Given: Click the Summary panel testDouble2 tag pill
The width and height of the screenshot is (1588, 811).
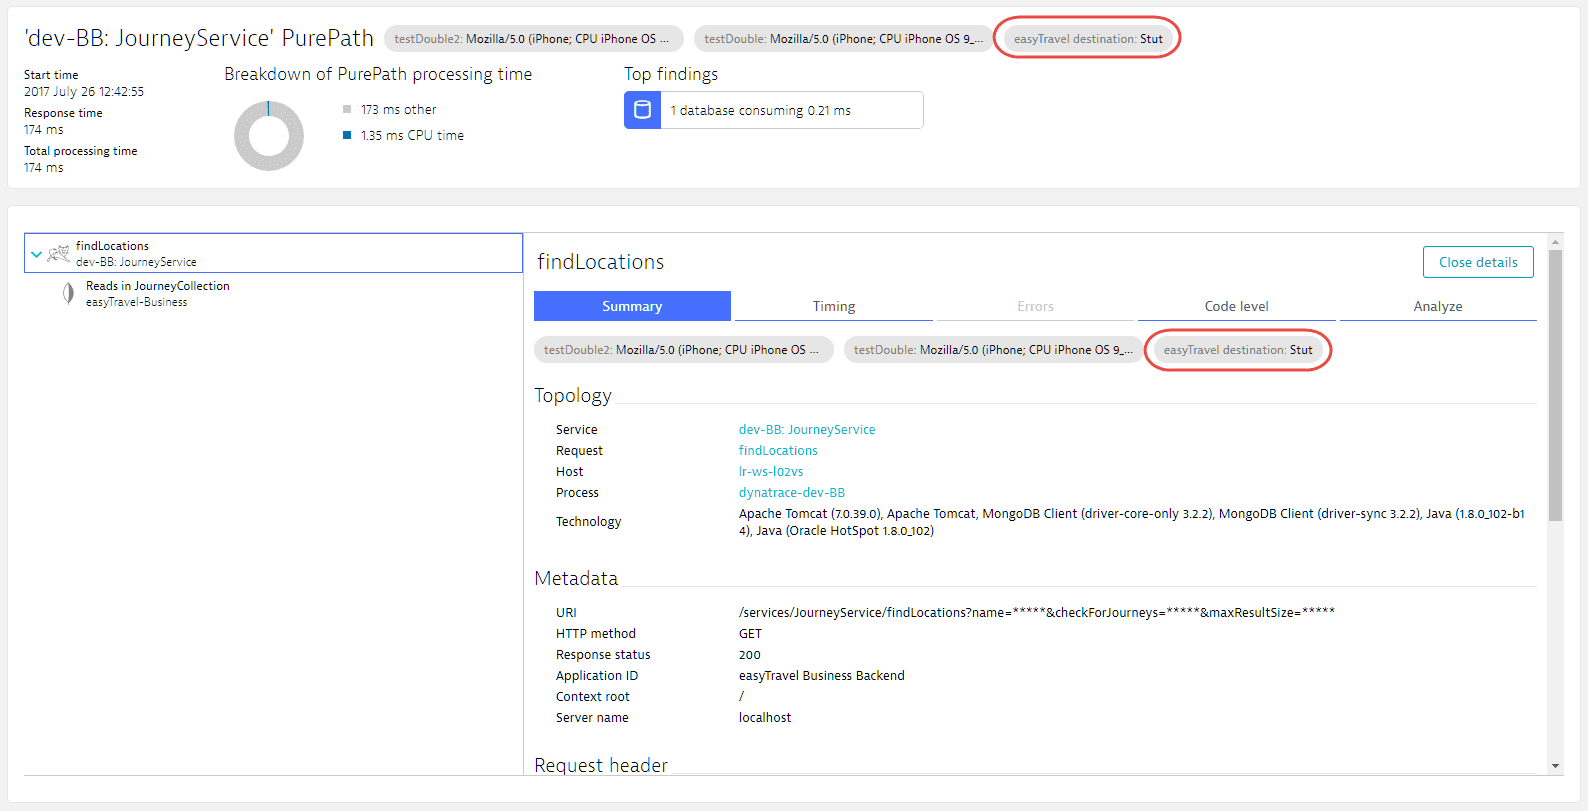Looking at the screenshot, I should click(x=683, y=350).
